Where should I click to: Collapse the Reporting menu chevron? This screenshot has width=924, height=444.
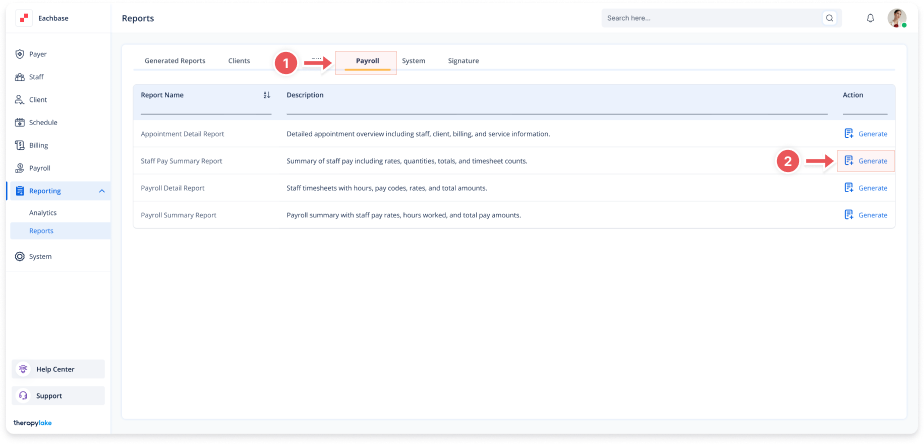pyautogui.click(x=101, y=191)
